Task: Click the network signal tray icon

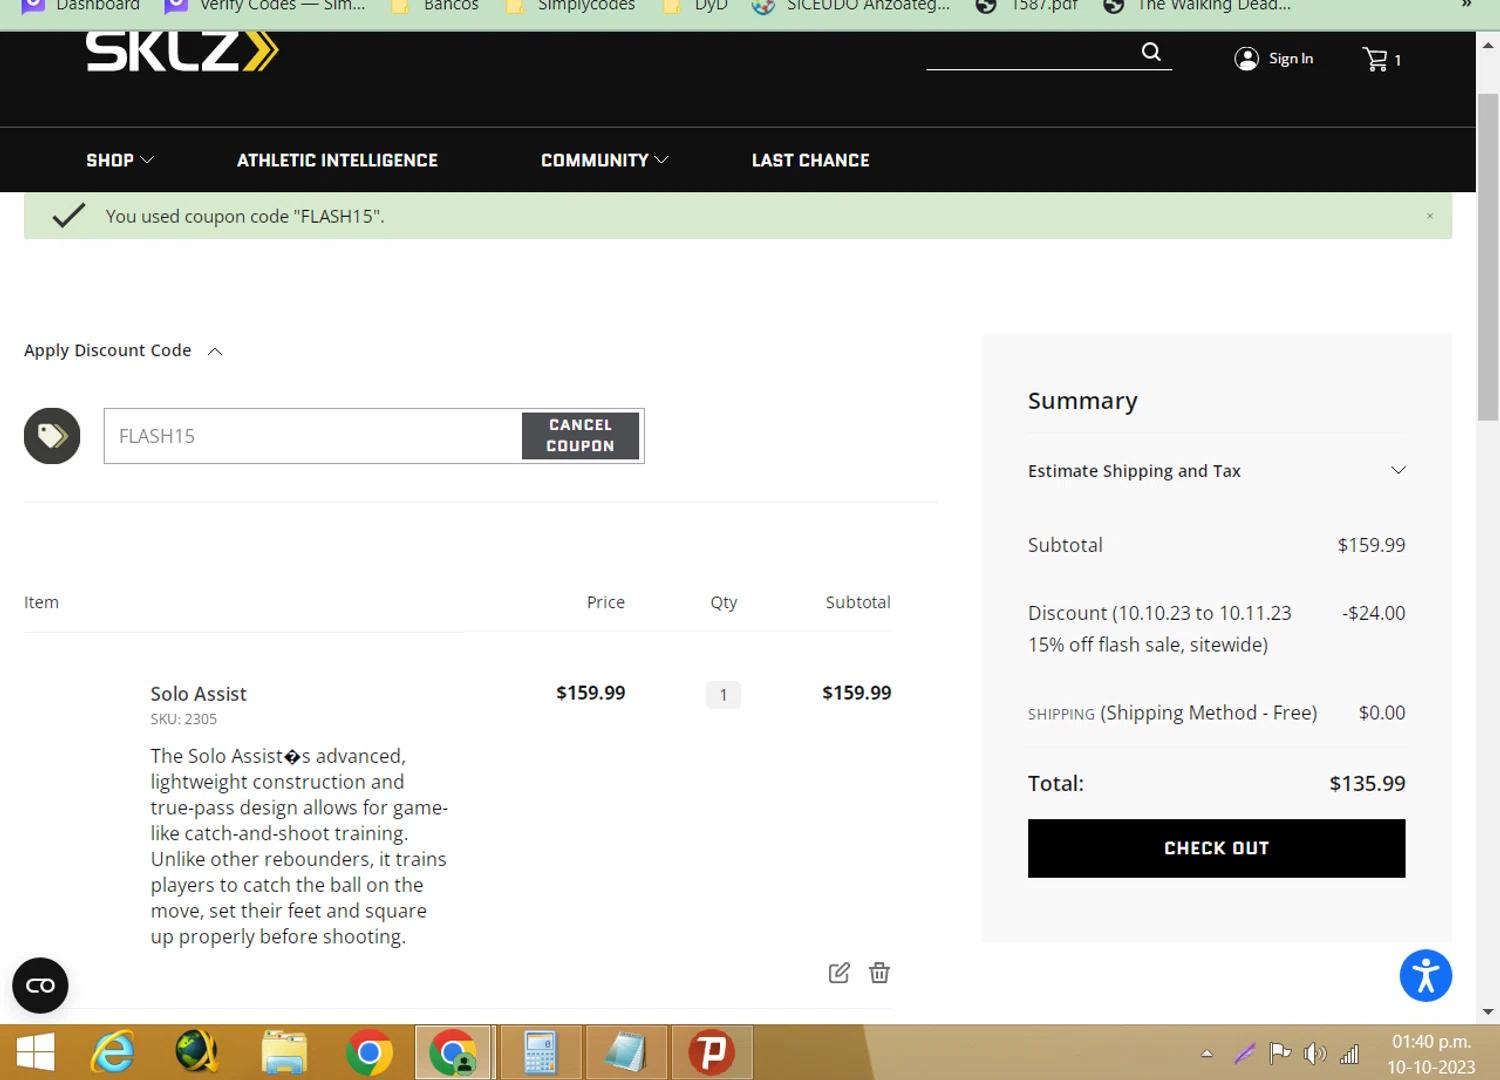Action: click(1350, 1053)
